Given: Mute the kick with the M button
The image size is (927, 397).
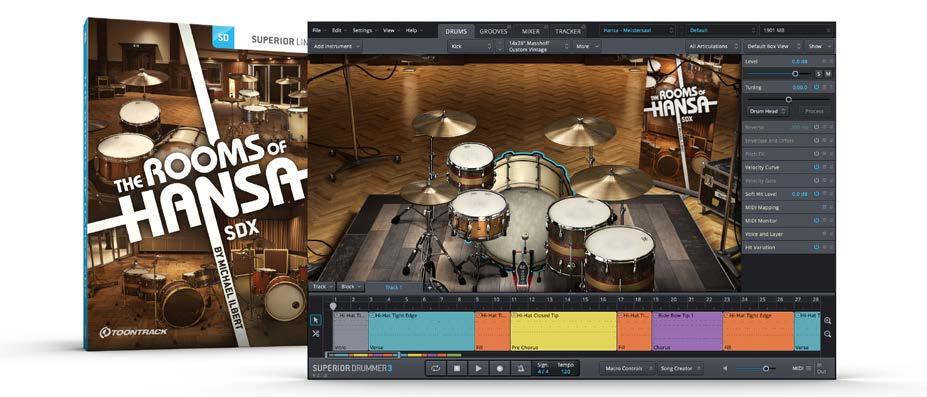Looking at the screenshot, I should click(828, 74).
